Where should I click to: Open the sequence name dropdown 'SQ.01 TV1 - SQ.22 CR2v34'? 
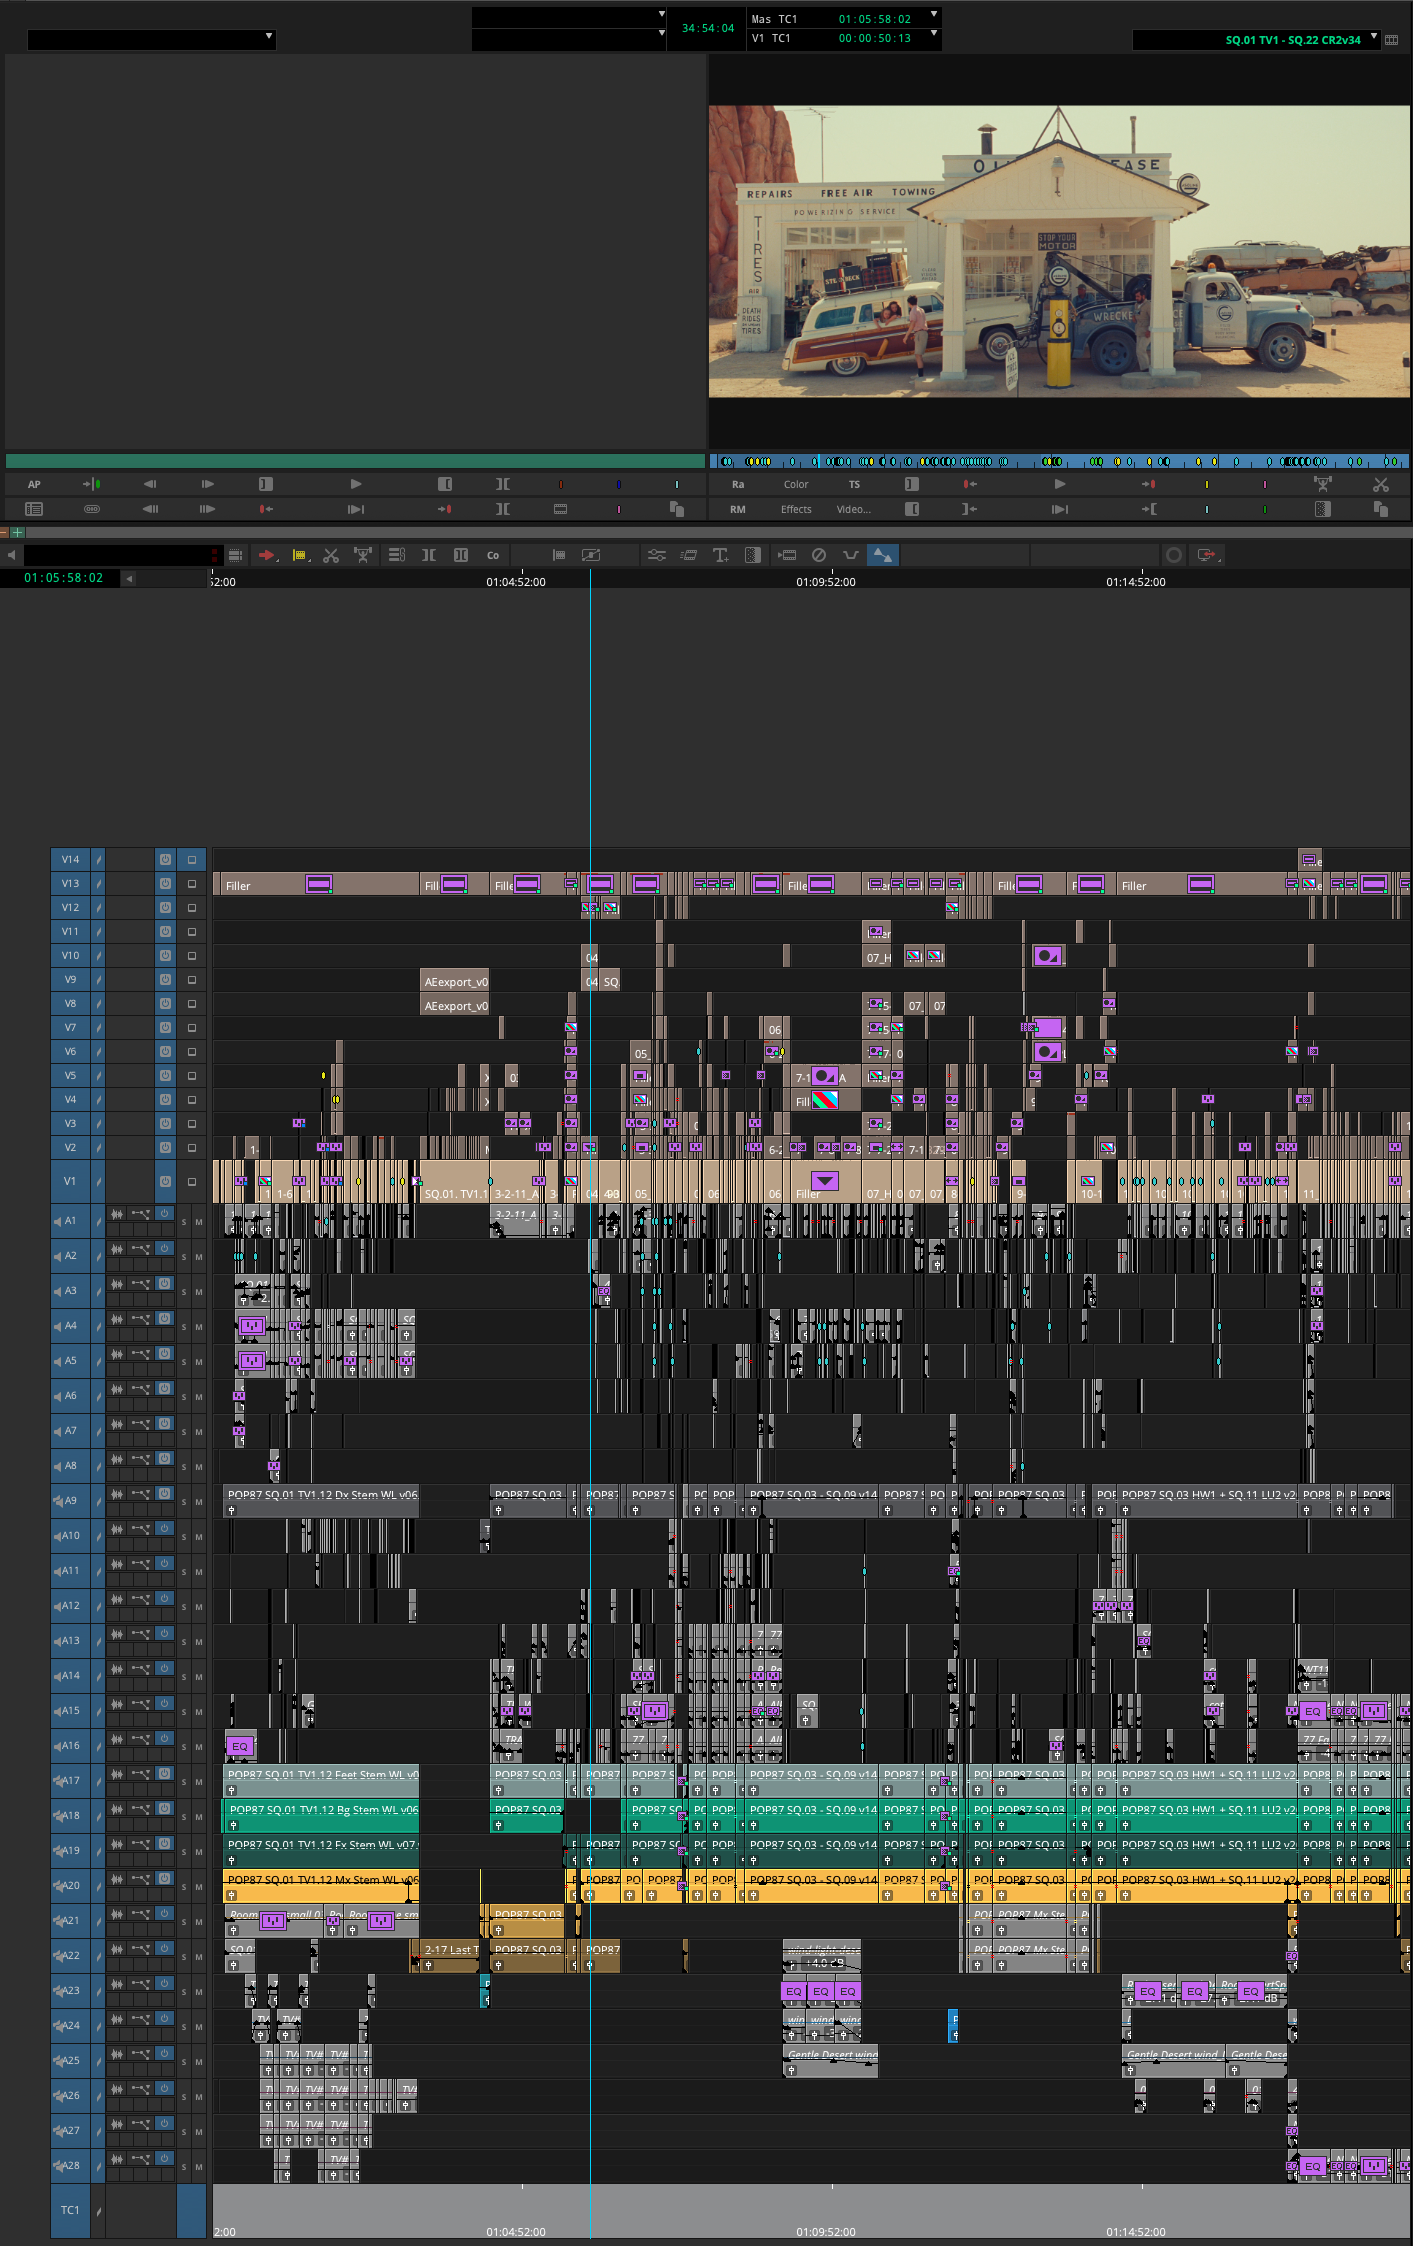[x=1256, y=40]
